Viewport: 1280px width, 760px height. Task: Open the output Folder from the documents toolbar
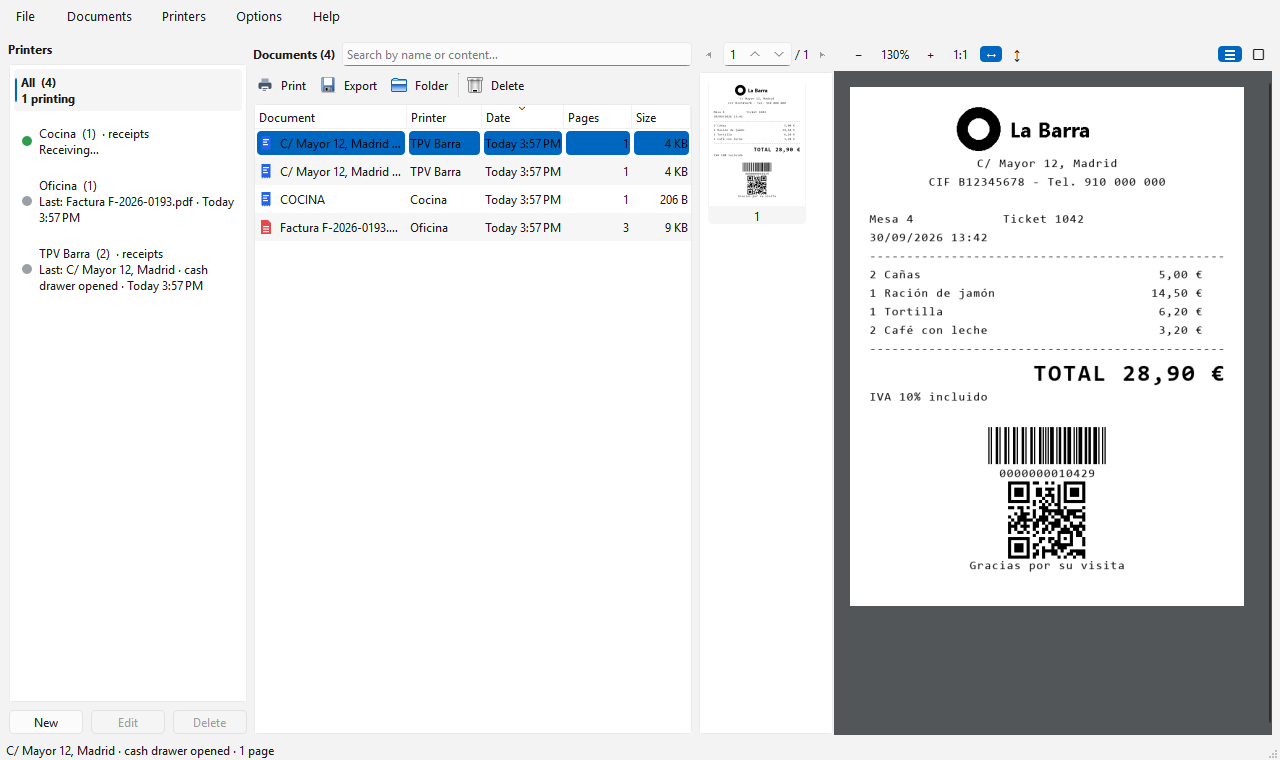pos(419,86)
